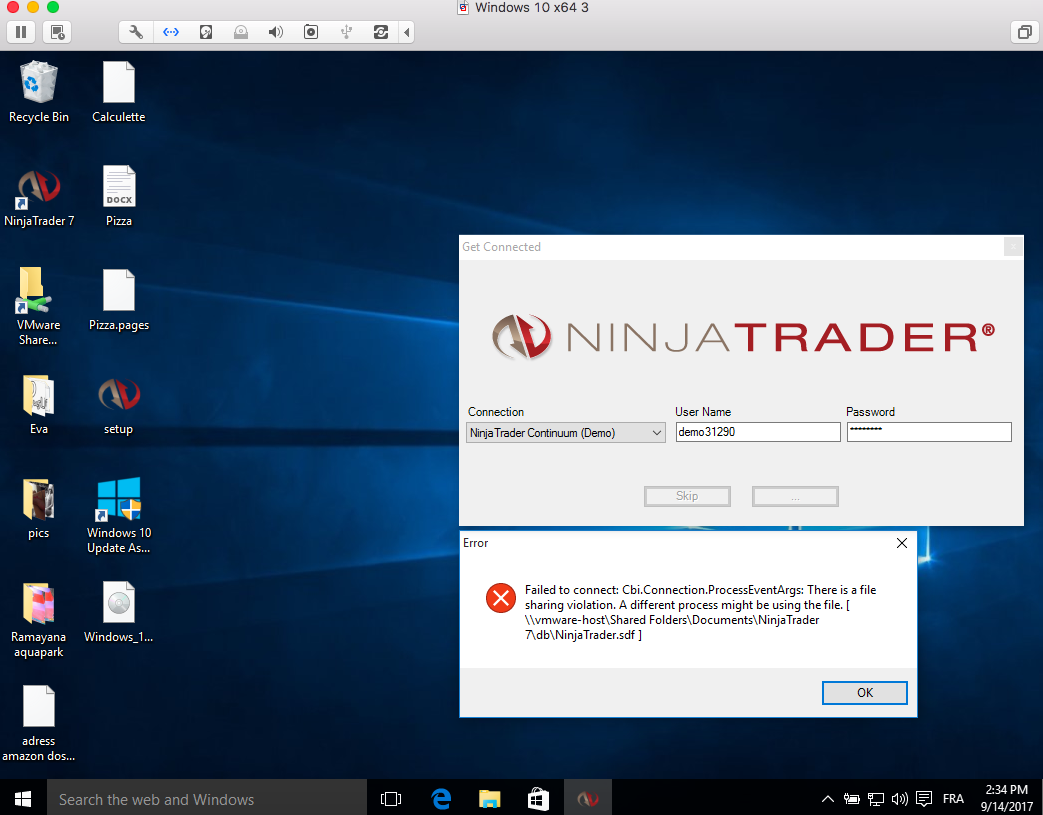Close the Get Connected window
This screenshot has height=815, width=1043.
pyautogui.click(x=1013, y=247)
